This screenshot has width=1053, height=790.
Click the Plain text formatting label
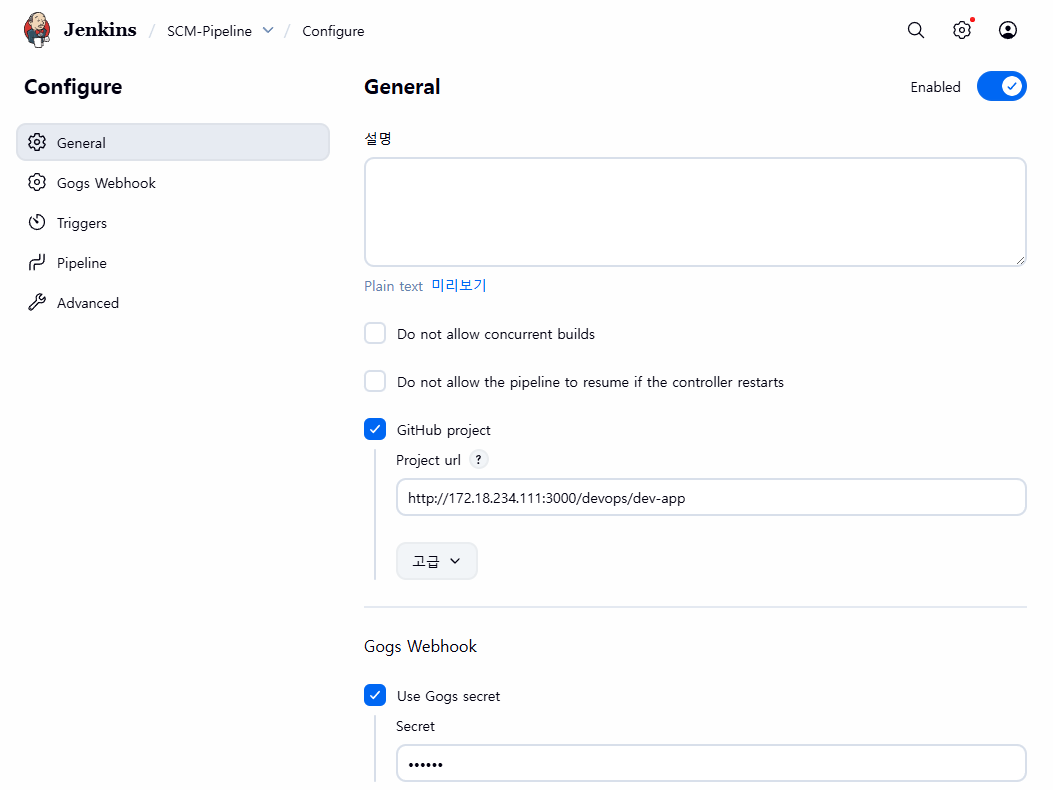pos(394,286)
